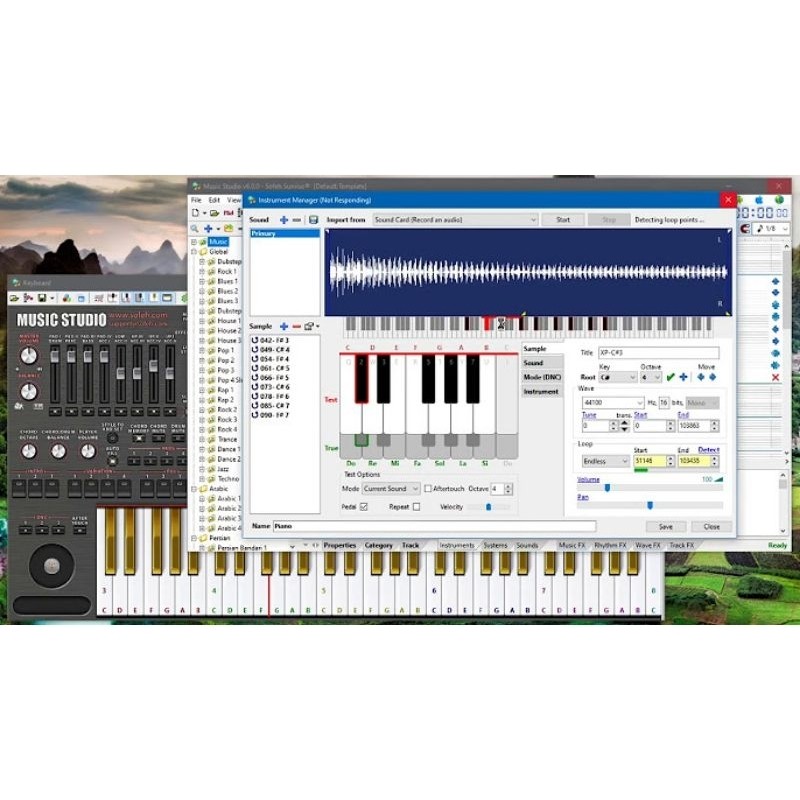Click the Save button

[x=666, y=526]
